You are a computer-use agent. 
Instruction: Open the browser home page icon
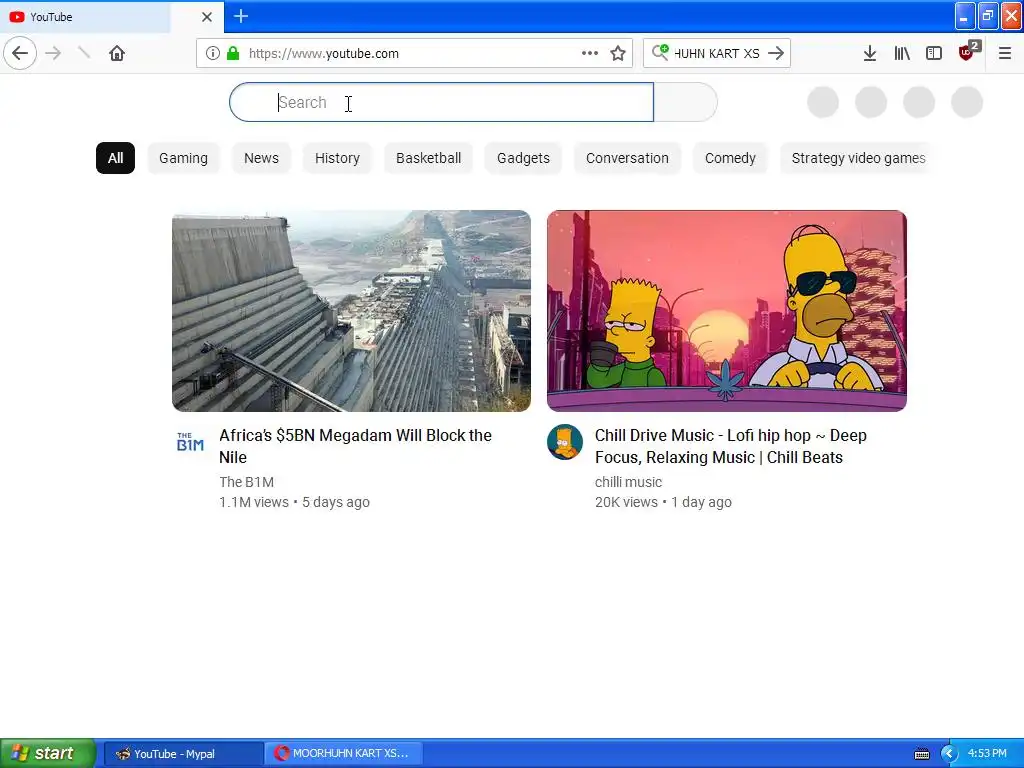coord(117,53)
